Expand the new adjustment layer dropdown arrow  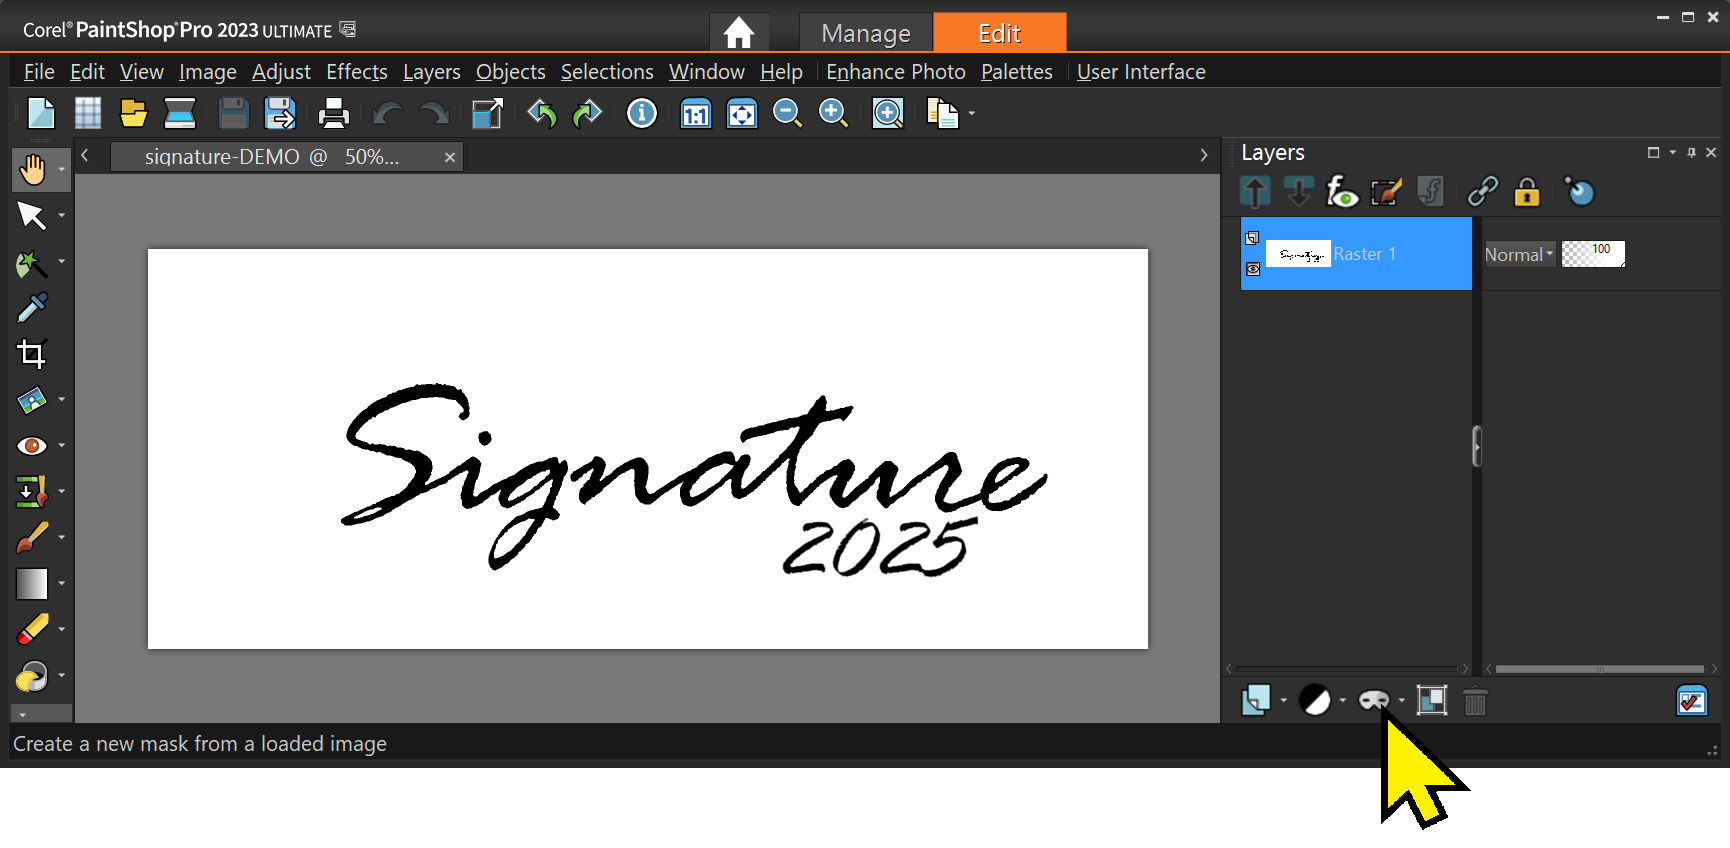[x=1342, y=701]
